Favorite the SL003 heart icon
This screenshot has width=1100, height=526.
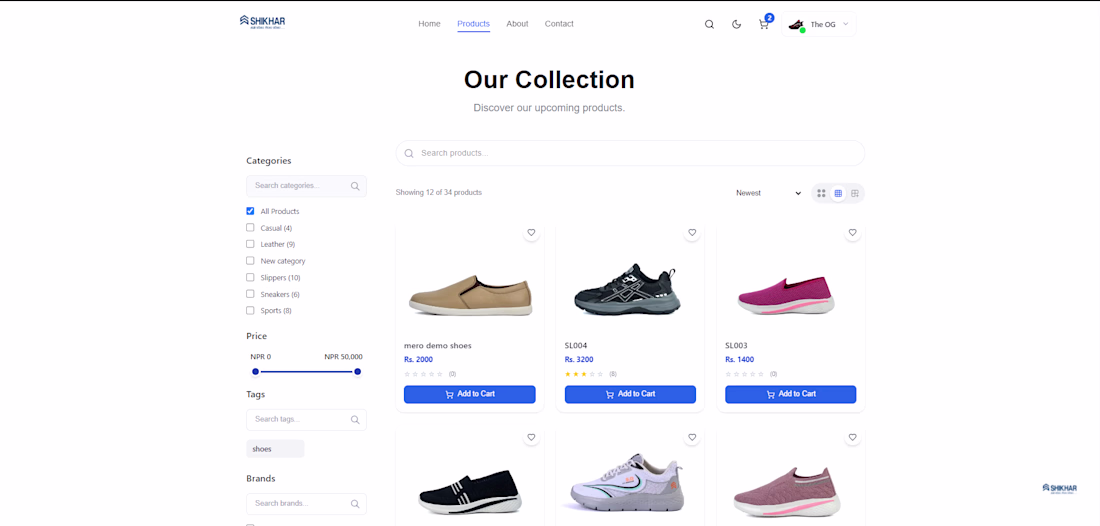[x=852, y=233]
